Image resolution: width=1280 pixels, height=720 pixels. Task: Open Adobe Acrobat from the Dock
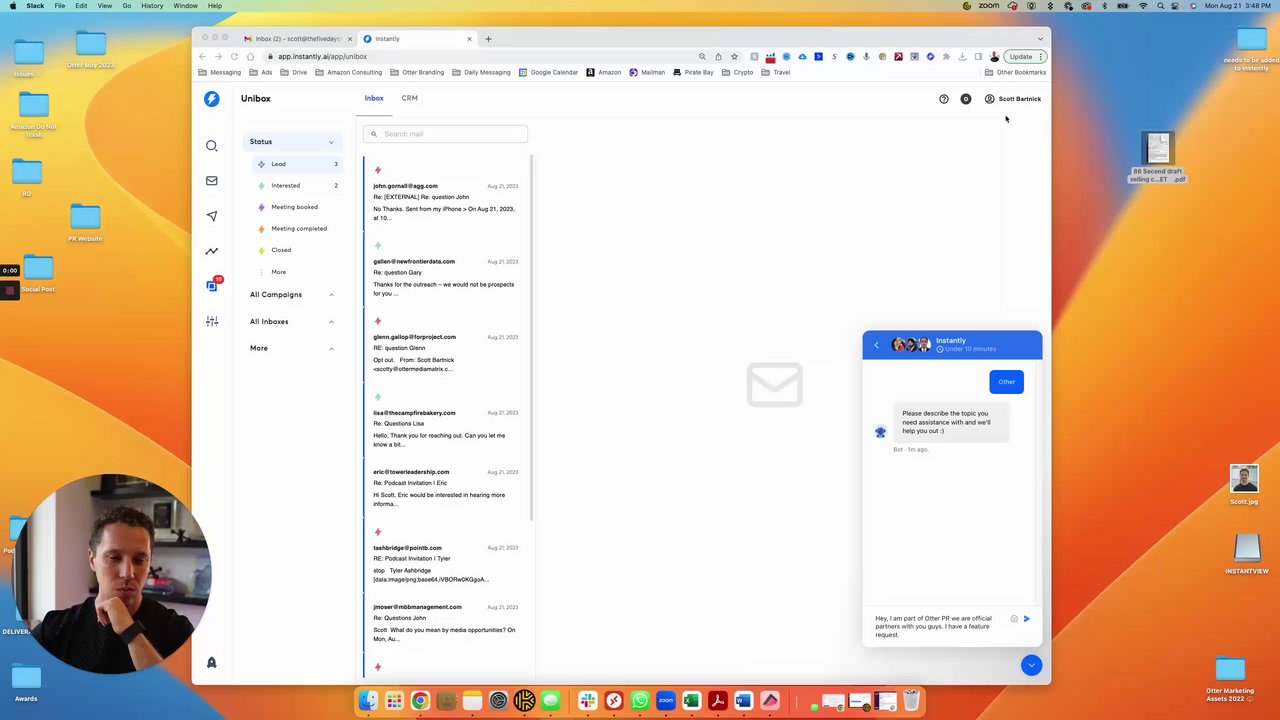point(717,701)
